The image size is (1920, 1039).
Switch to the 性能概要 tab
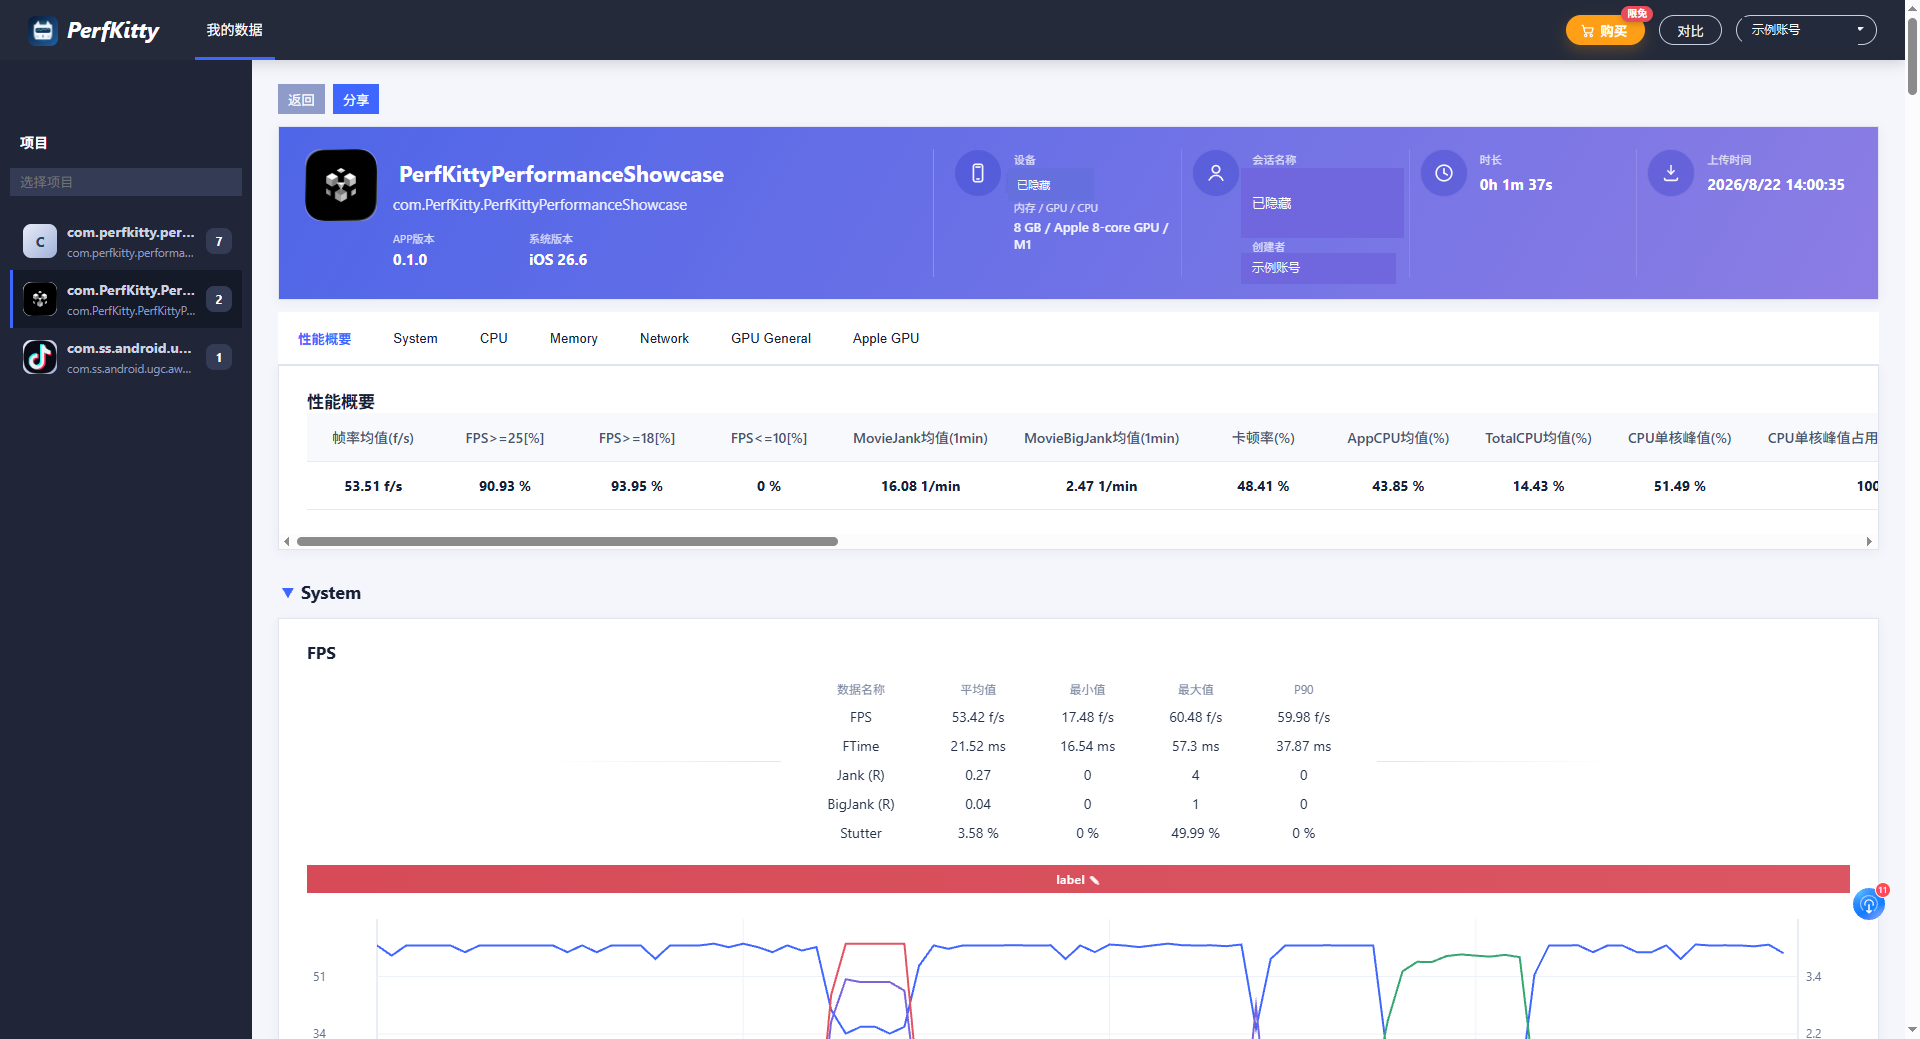[x=325, y=339]
